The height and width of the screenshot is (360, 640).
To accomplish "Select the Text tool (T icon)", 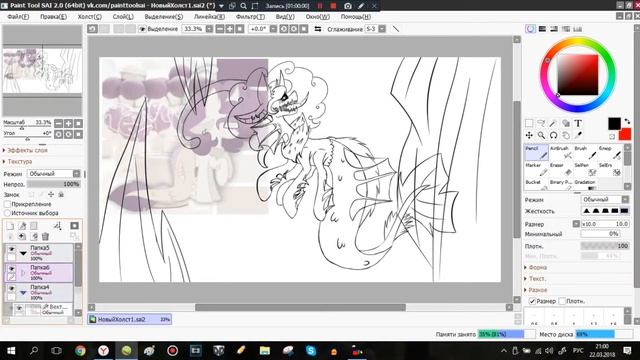I will (x=578, y=123).
